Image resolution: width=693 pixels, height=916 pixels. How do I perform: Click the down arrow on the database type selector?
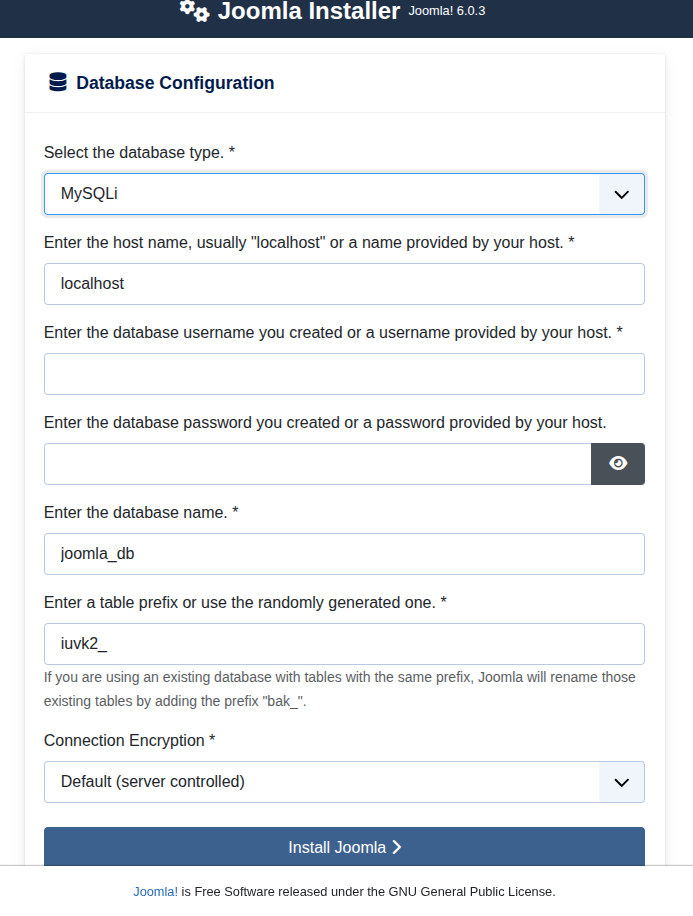(x=620, y=193)
